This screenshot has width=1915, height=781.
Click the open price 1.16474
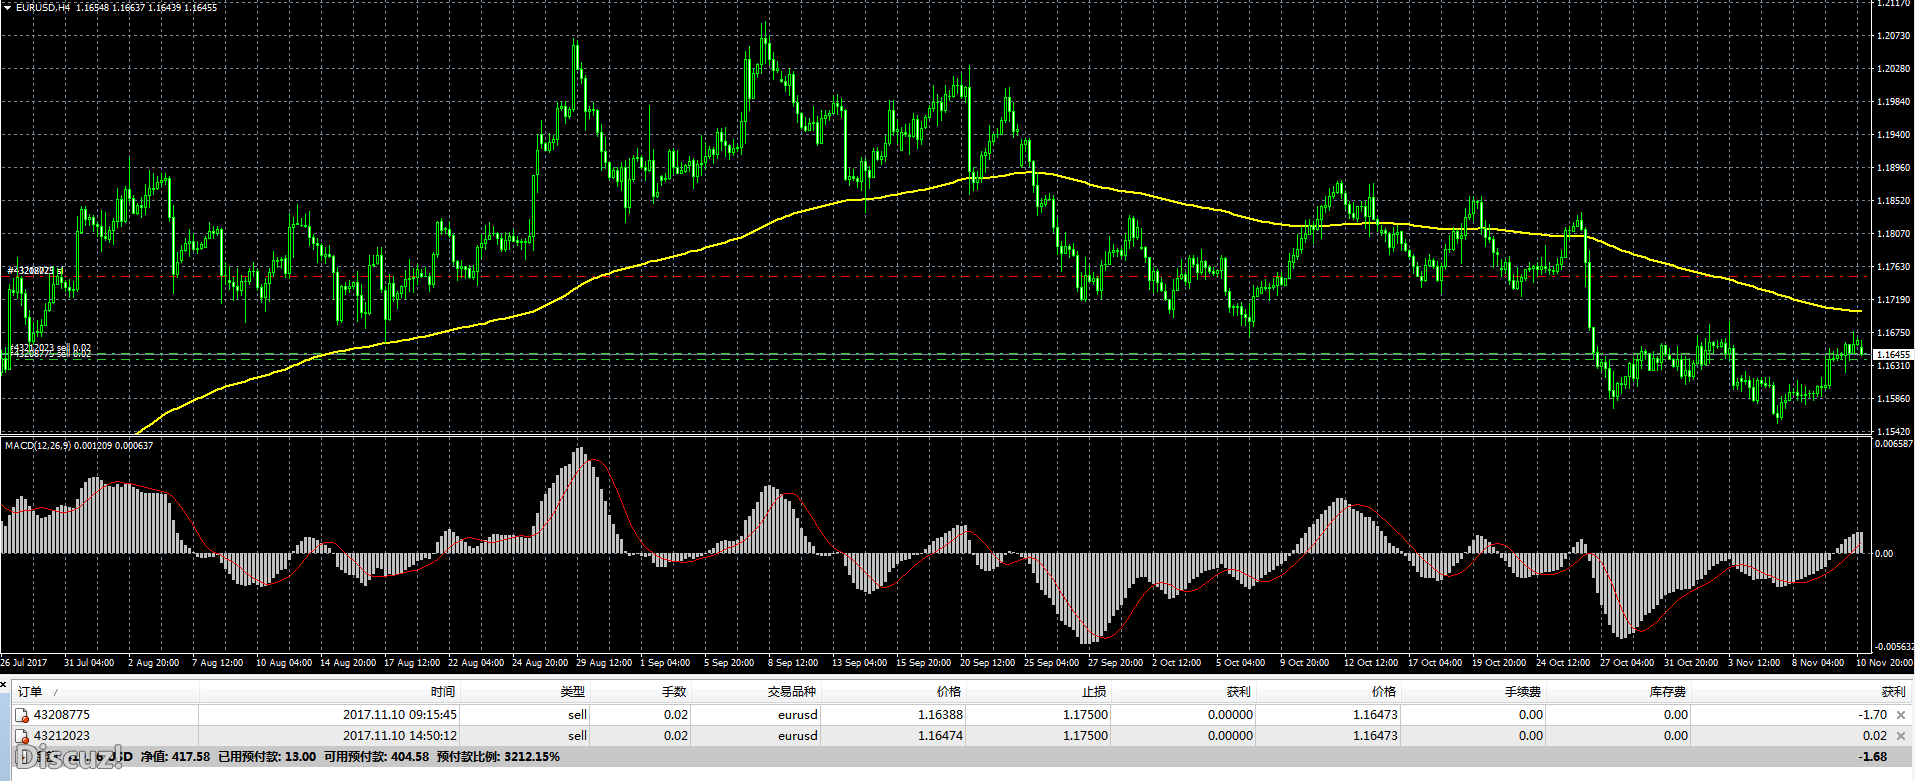(940, 736)
